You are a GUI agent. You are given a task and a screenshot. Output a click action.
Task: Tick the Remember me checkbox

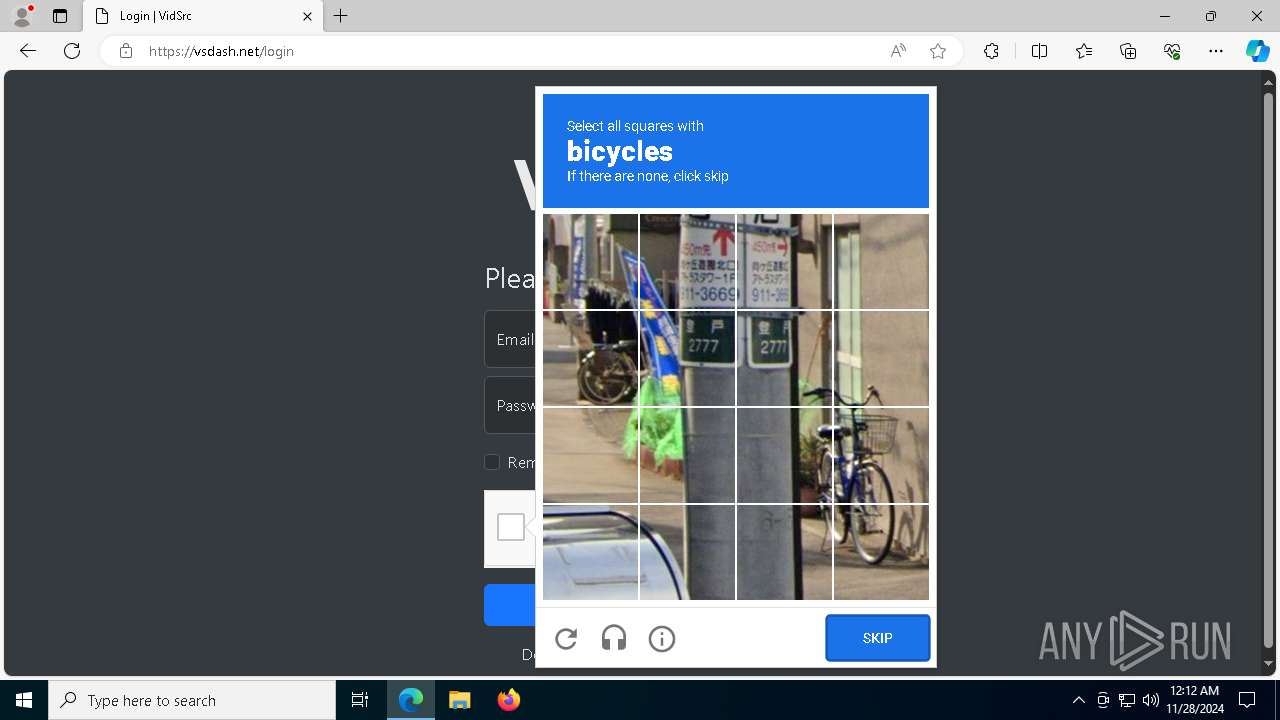[492, 462]
